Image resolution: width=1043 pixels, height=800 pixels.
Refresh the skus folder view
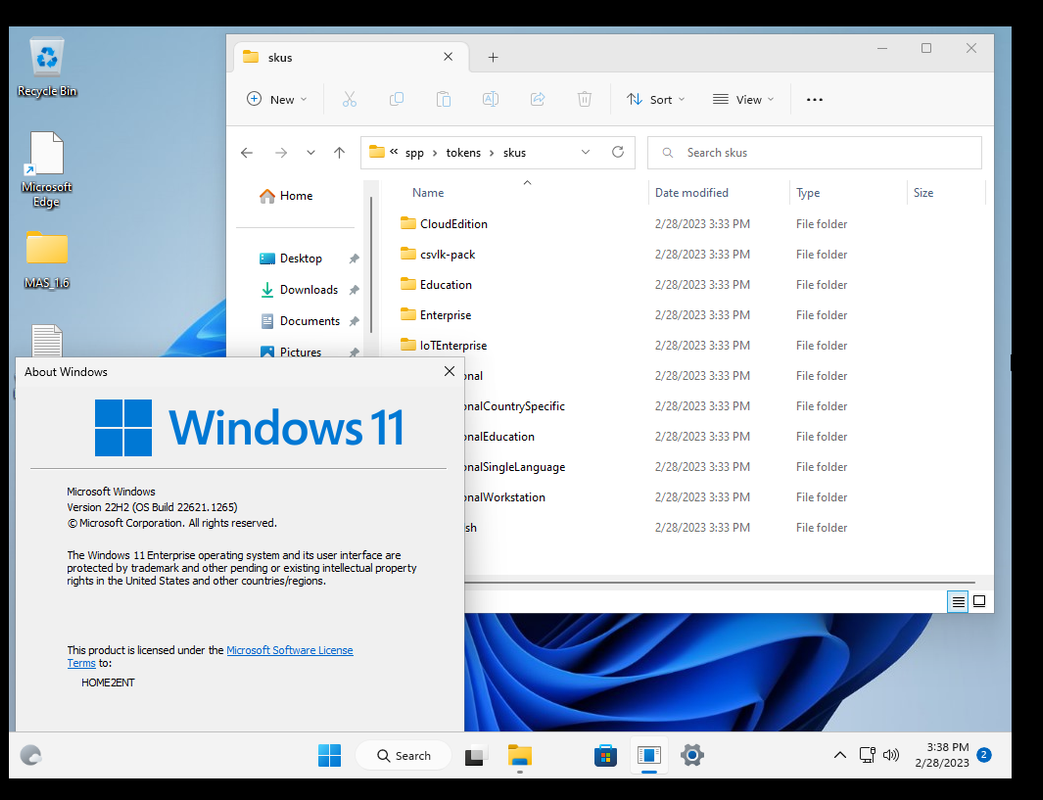tap(618, 152)
